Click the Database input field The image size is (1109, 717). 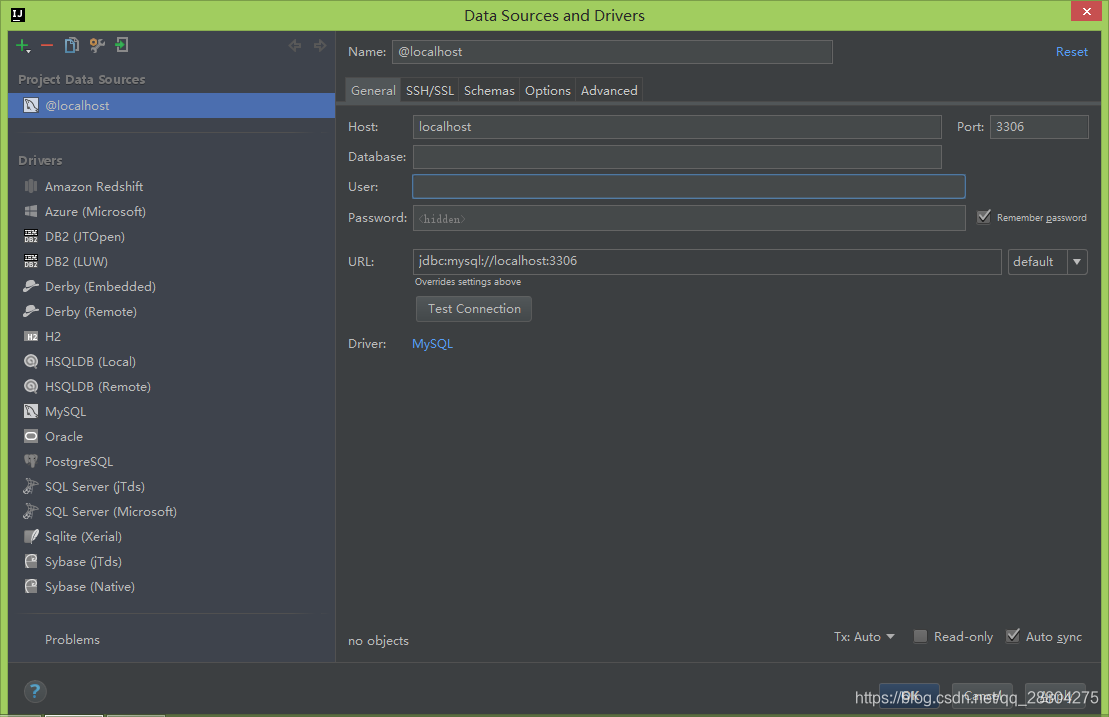click(x=677, y=157)
